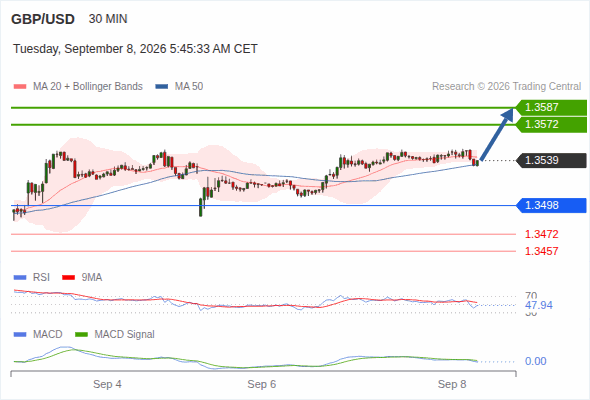Click the blue upward trend arrow
The width and height of the screenshot is (590, 400).
[496, 134]
